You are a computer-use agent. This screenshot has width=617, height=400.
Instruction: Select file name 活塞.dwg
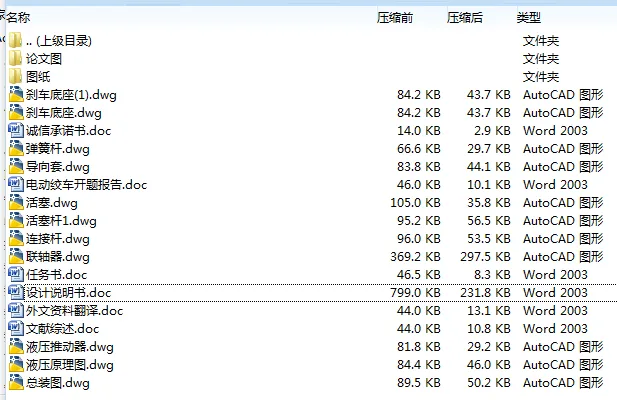coord(52,203)
